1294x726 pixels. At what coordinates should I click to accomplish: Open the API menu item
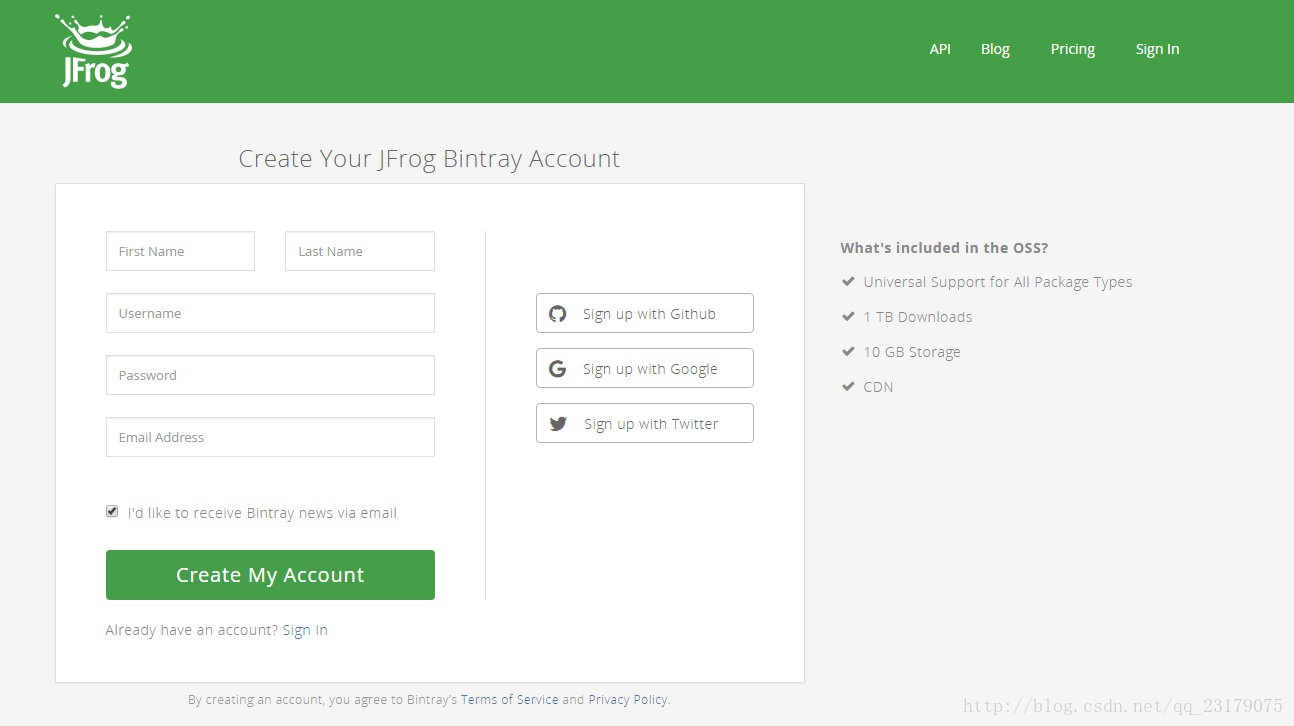pyautogui.click(x=940, y=49)
